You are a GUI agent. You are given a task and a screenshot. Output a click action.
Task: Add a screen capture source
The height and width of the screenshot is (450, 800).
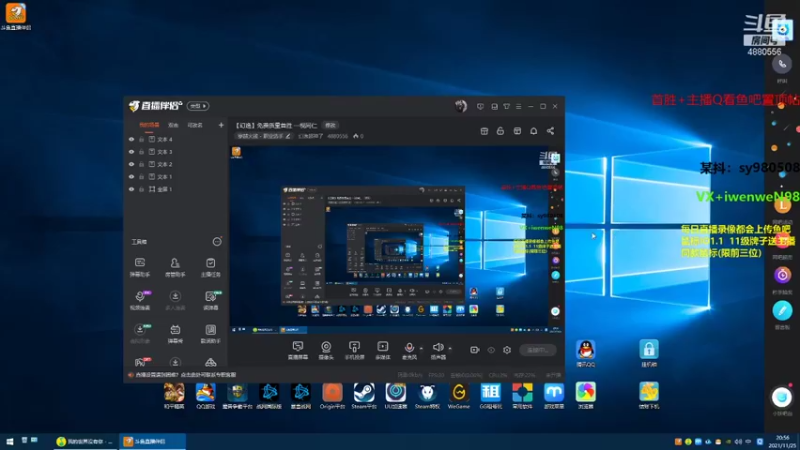click(298, 351)
